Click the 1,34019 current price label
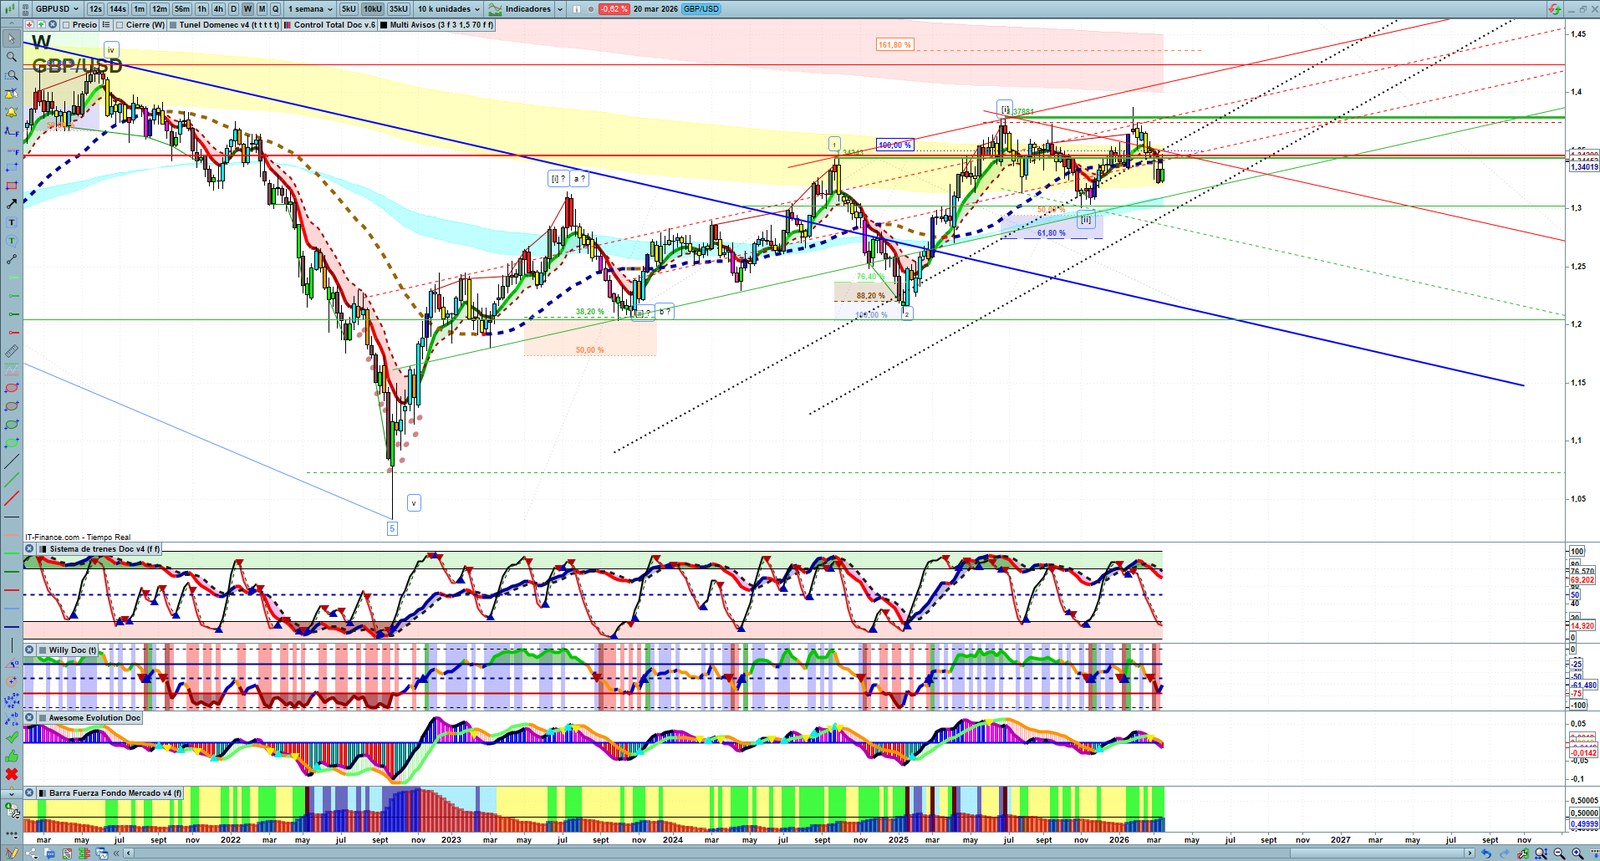 click(1584, 167)
